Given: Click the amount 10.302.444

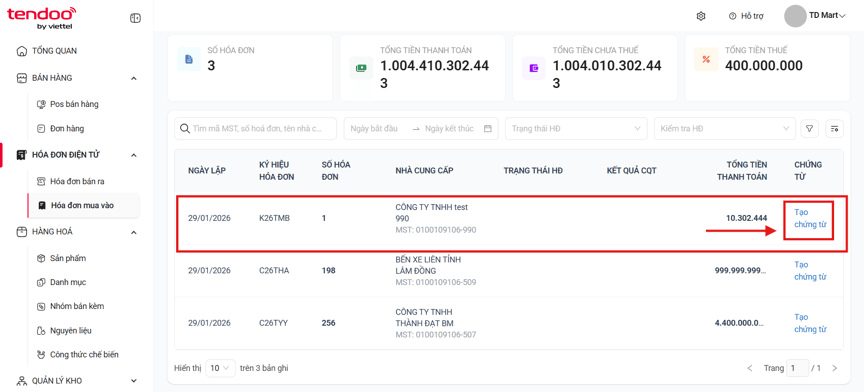Looking at the screenshot, I should (x=747, y=218).
